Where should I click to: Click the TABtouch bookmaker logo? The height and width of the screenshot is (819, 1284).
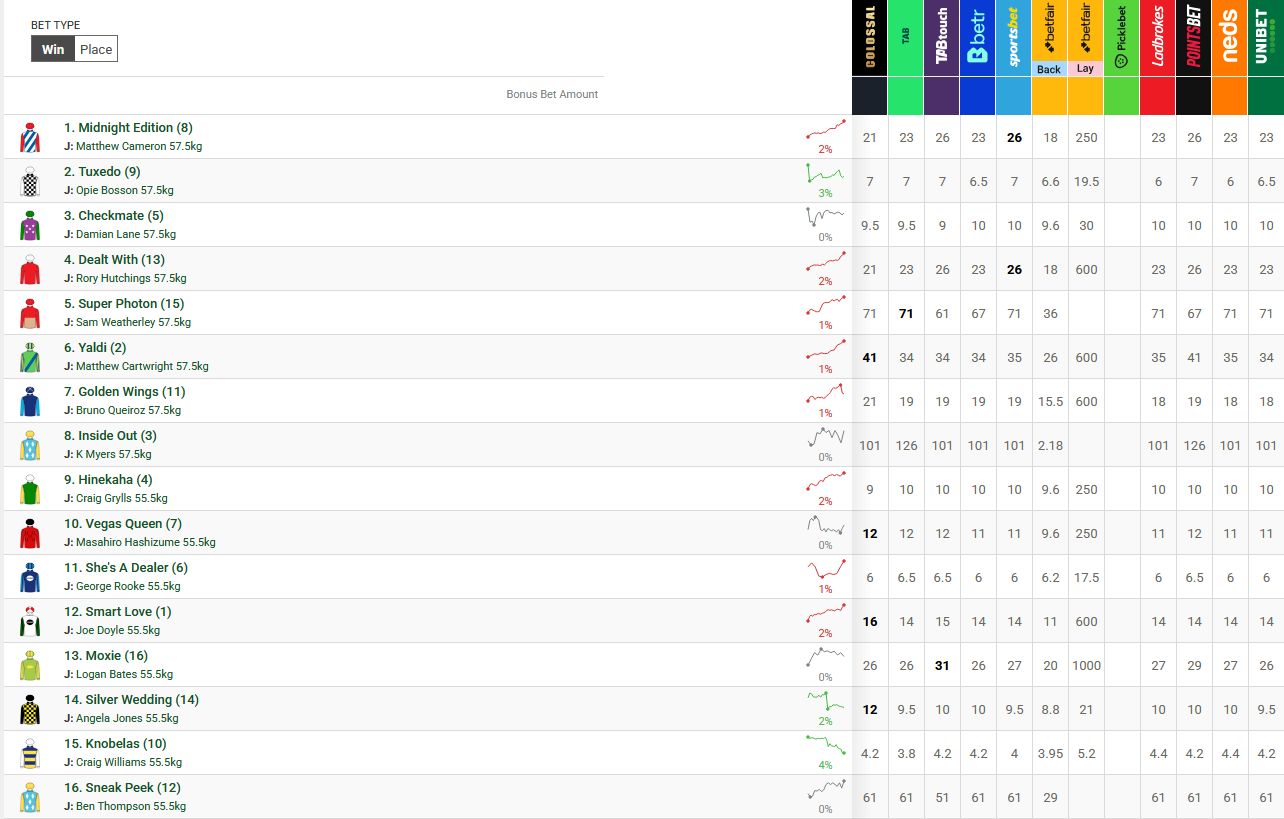(941, 38)
